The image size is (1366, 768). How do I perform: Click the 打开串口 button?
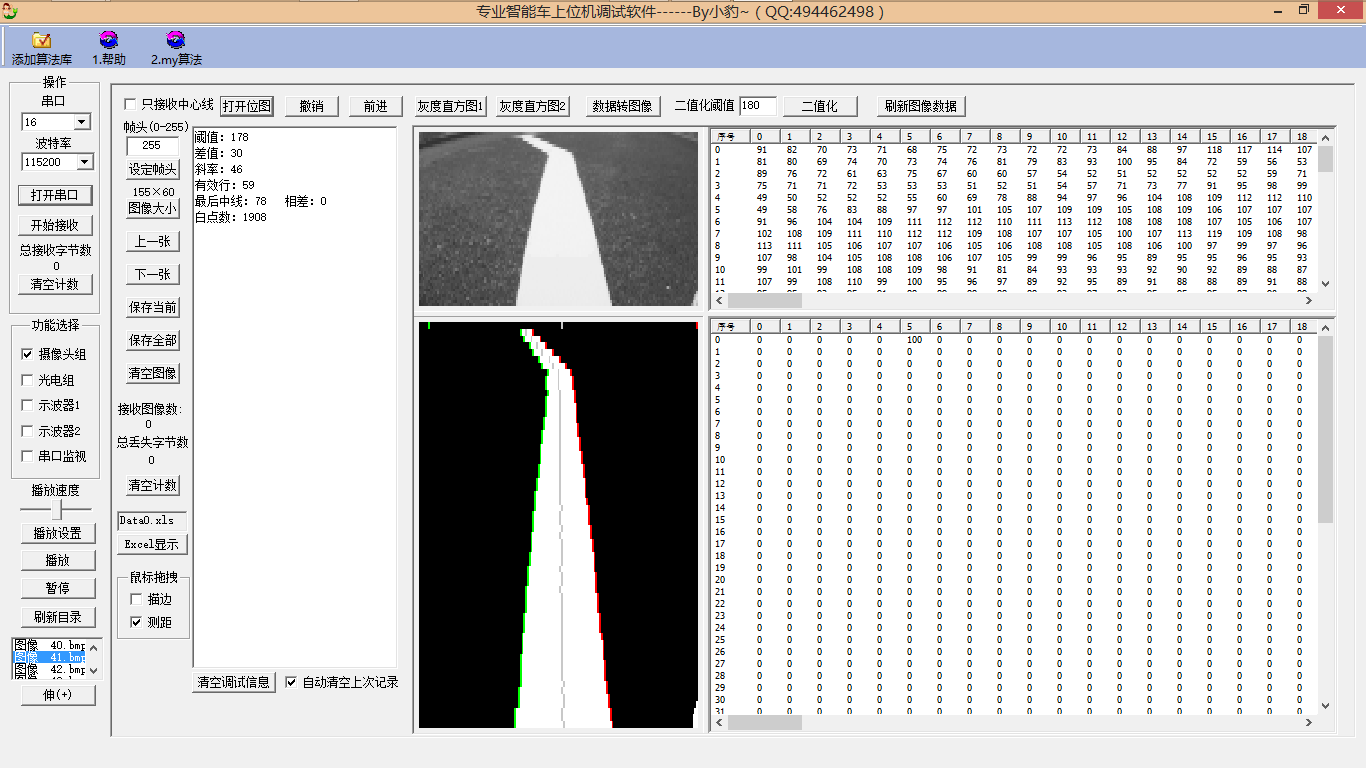coord(55,195)
